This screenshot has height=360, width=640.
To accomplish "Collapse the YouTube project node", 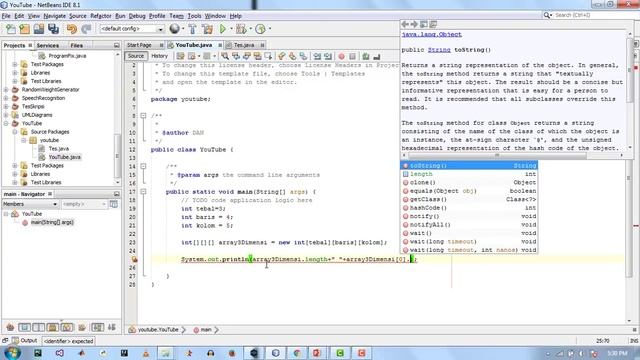I will pos(6,123).
